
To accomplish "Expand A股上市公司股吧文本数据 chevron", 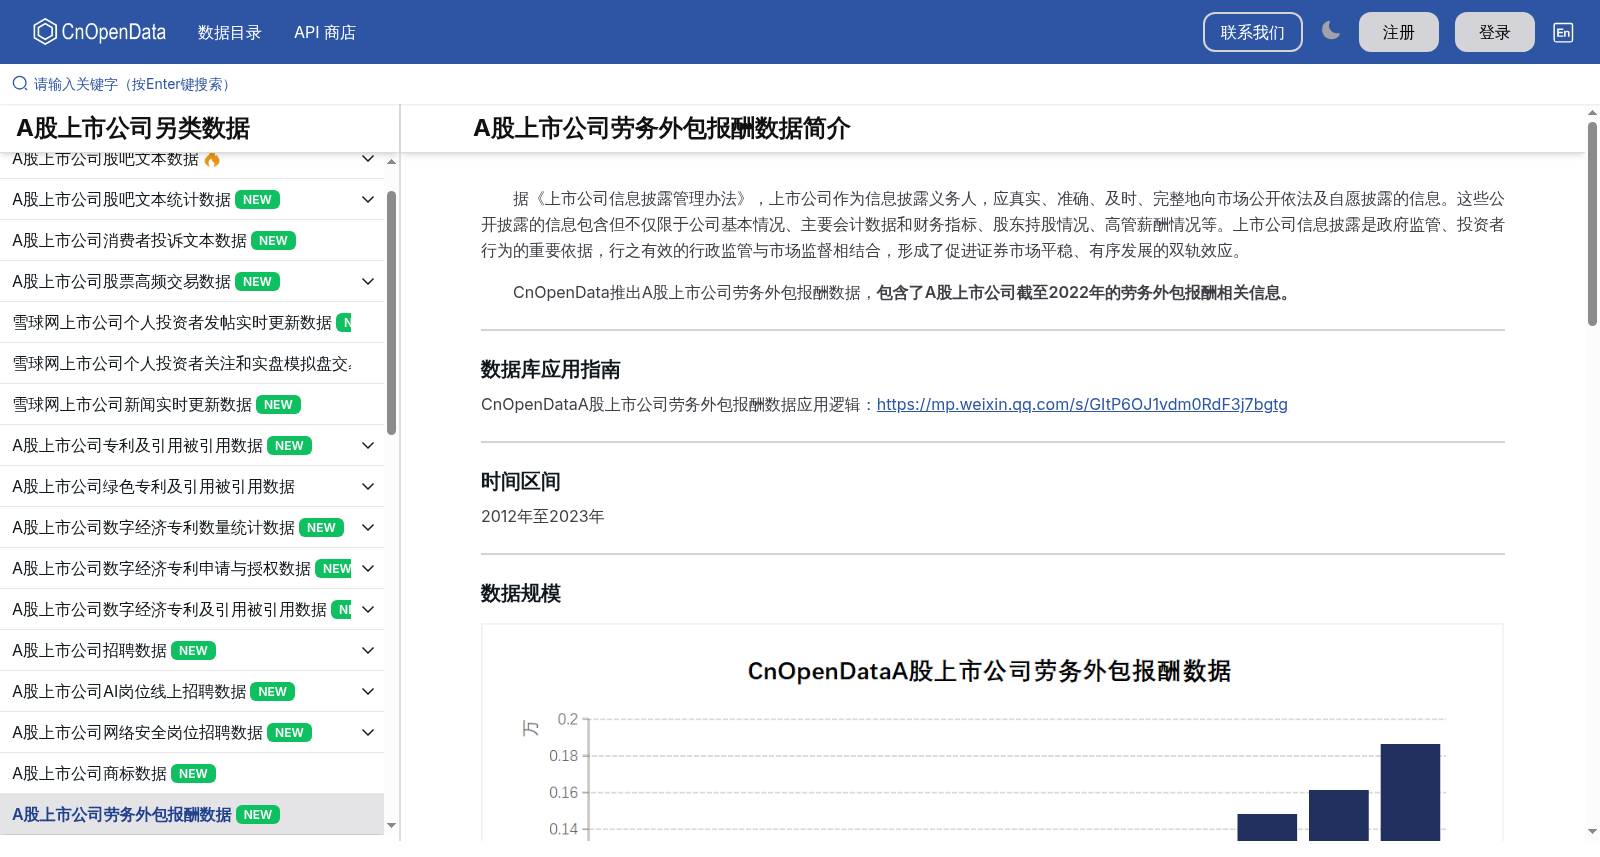I will tap(368, 159).
